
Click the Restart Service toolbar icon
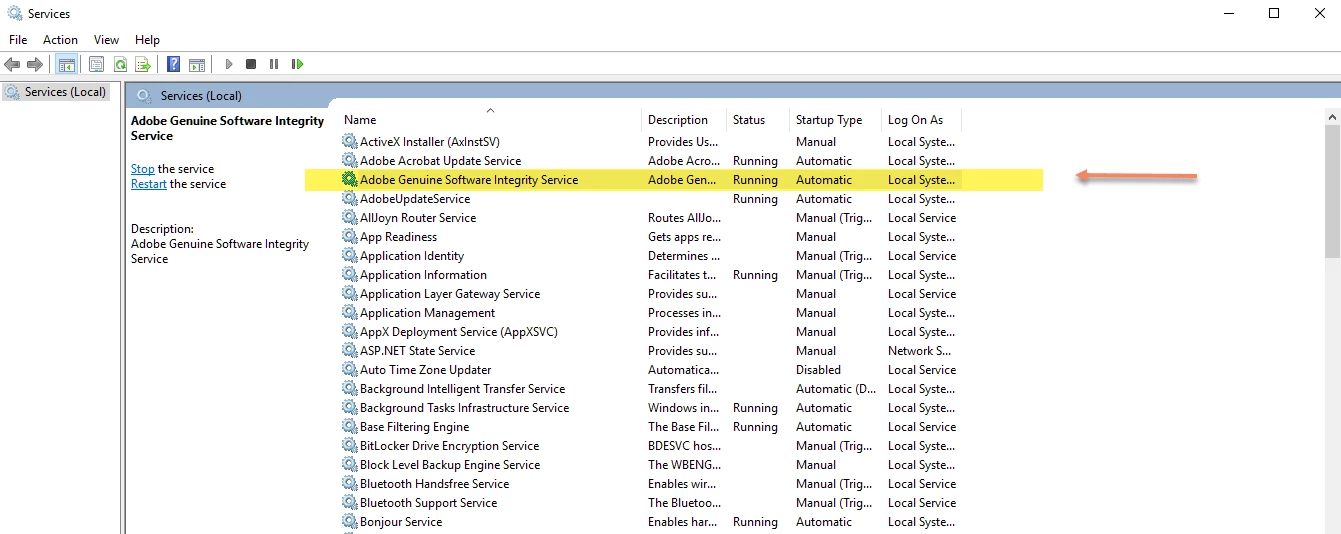pyautogui.click(x=297, y=64)
